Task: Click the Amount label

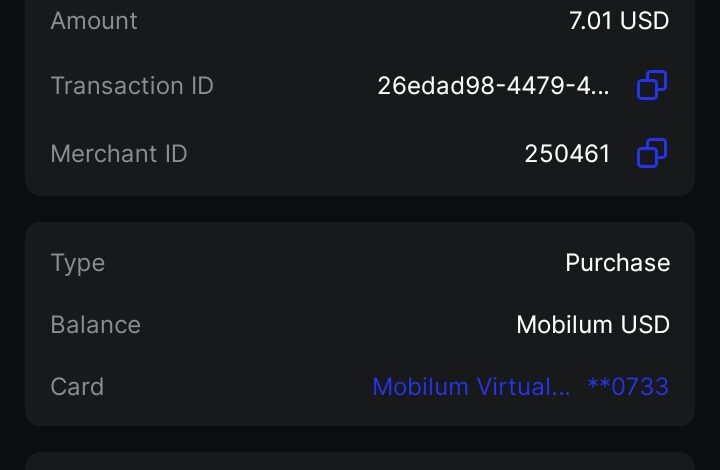Action: [x=94, y=20]
